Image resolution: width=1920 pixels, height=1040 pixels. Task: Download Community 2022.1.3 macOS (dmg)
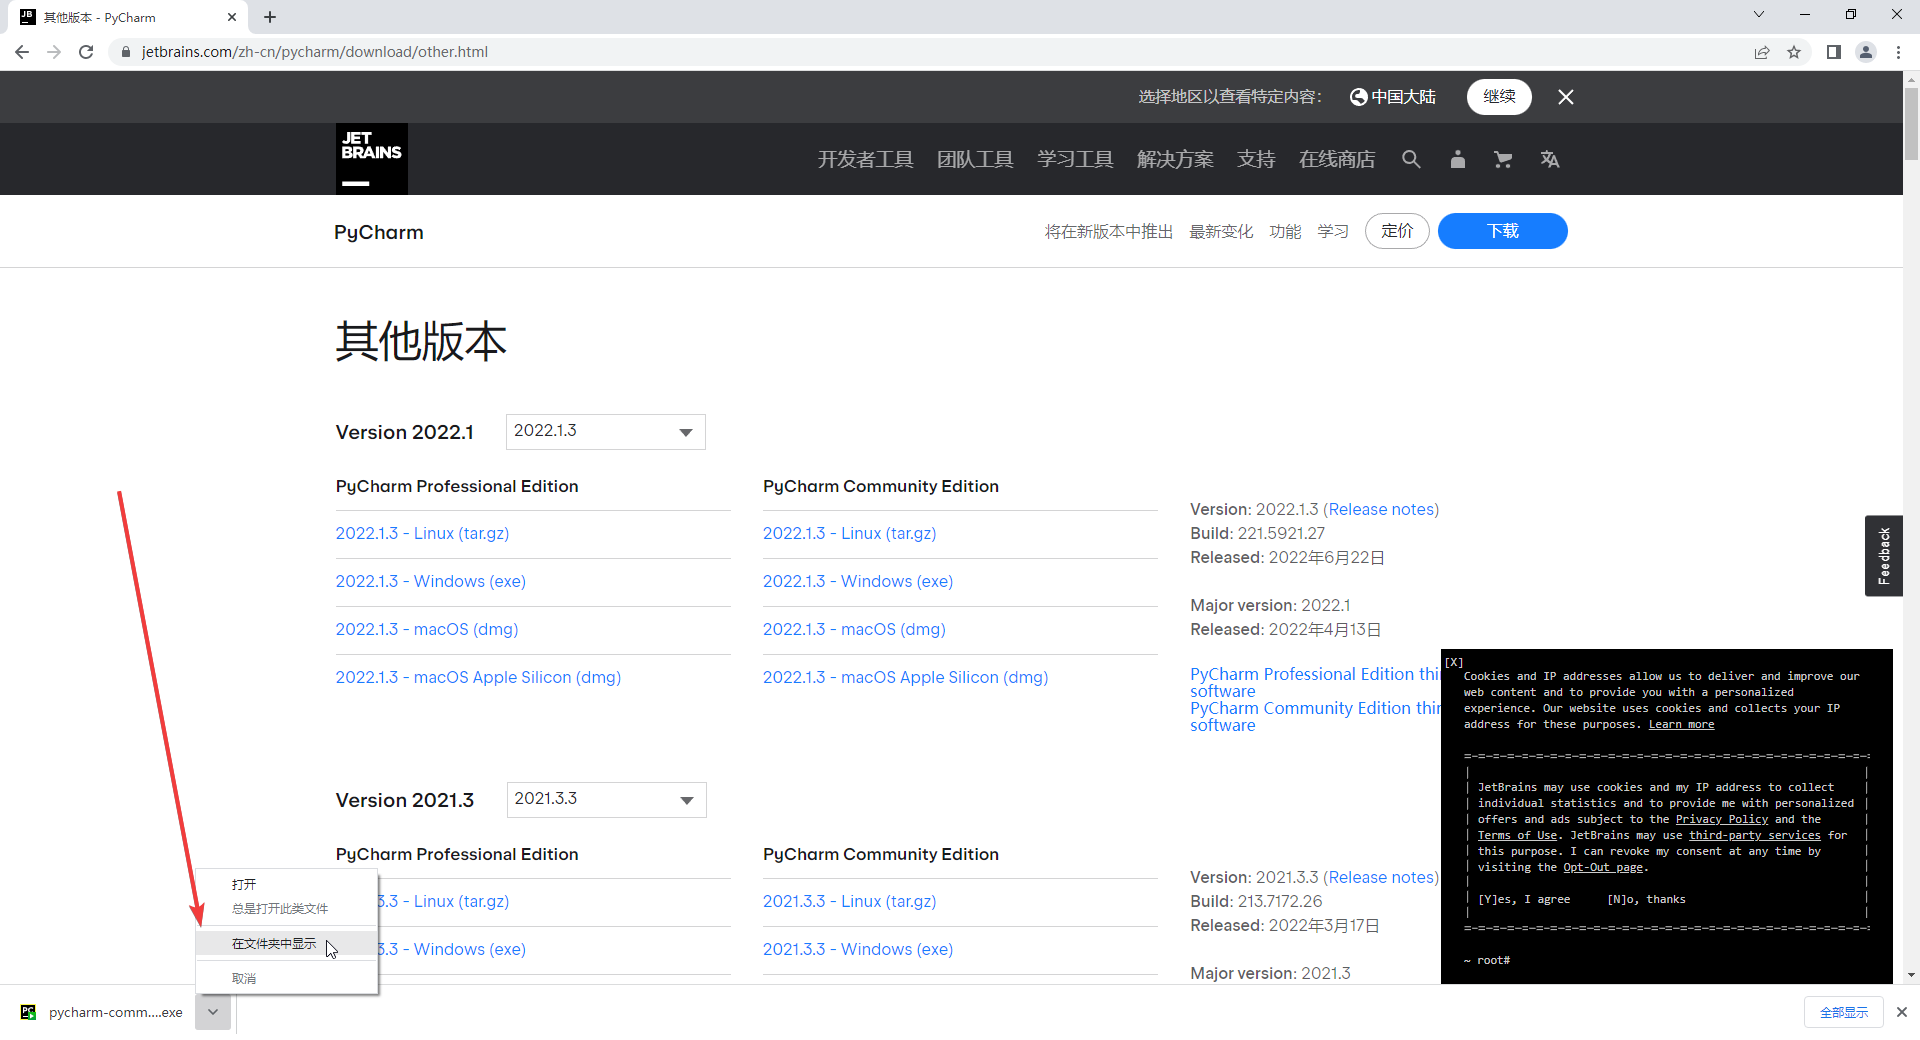pos(854,629)
